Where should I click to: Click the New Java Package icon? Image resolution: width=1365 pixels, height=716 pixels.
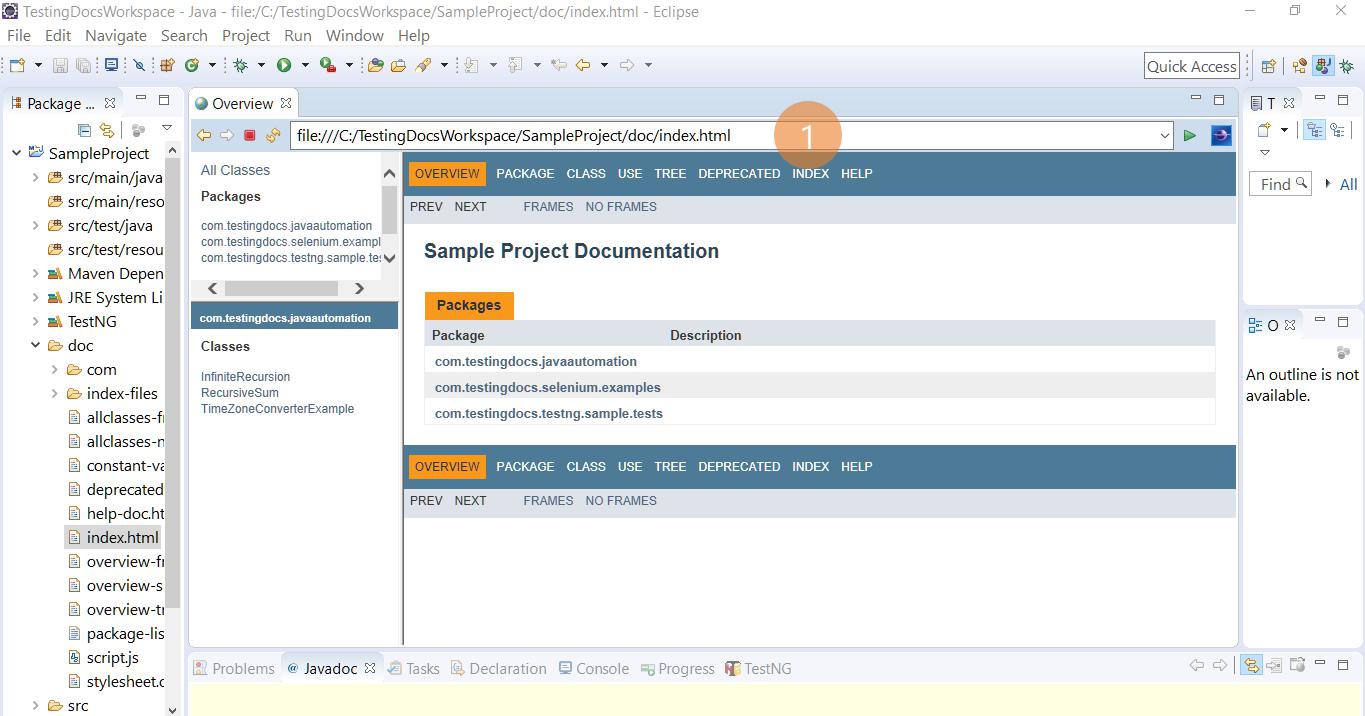click(167, 65)
